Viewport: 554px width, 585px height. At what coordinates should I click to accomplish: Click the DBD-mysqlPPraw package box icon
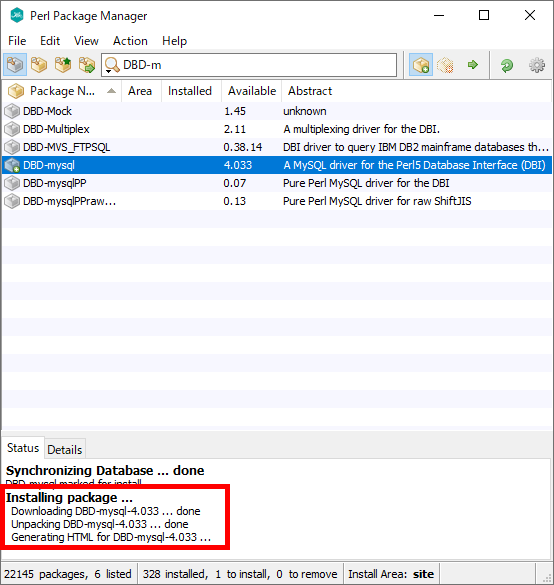pos(12,201)
